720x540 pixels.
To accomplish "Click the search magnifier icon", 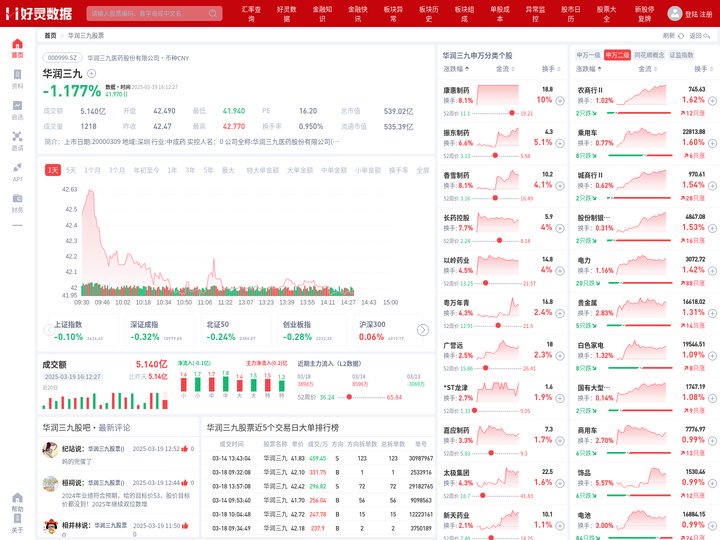I will tap(213, 13).
